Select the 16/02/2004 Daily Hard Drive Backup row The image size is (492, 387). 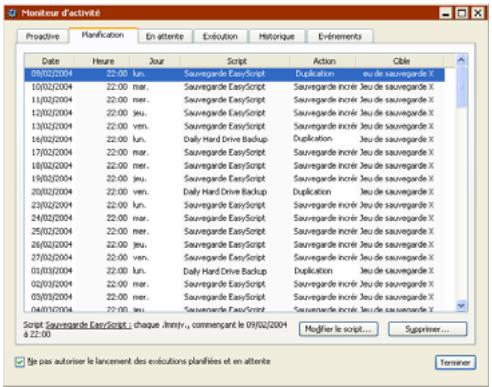pos(234,139)
